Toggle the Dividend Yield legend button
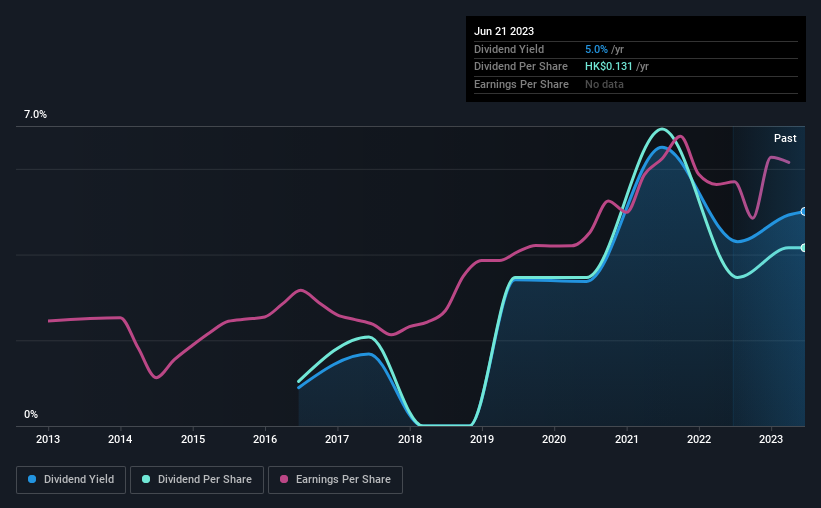This screenshot has height=508, width=821. coord(71,480)
